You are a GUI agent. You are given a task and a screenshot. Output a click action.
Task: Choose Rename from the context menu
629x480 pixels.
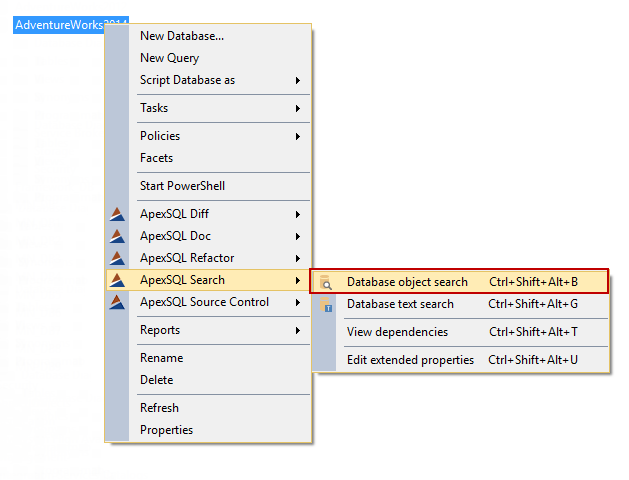point(208,358)
